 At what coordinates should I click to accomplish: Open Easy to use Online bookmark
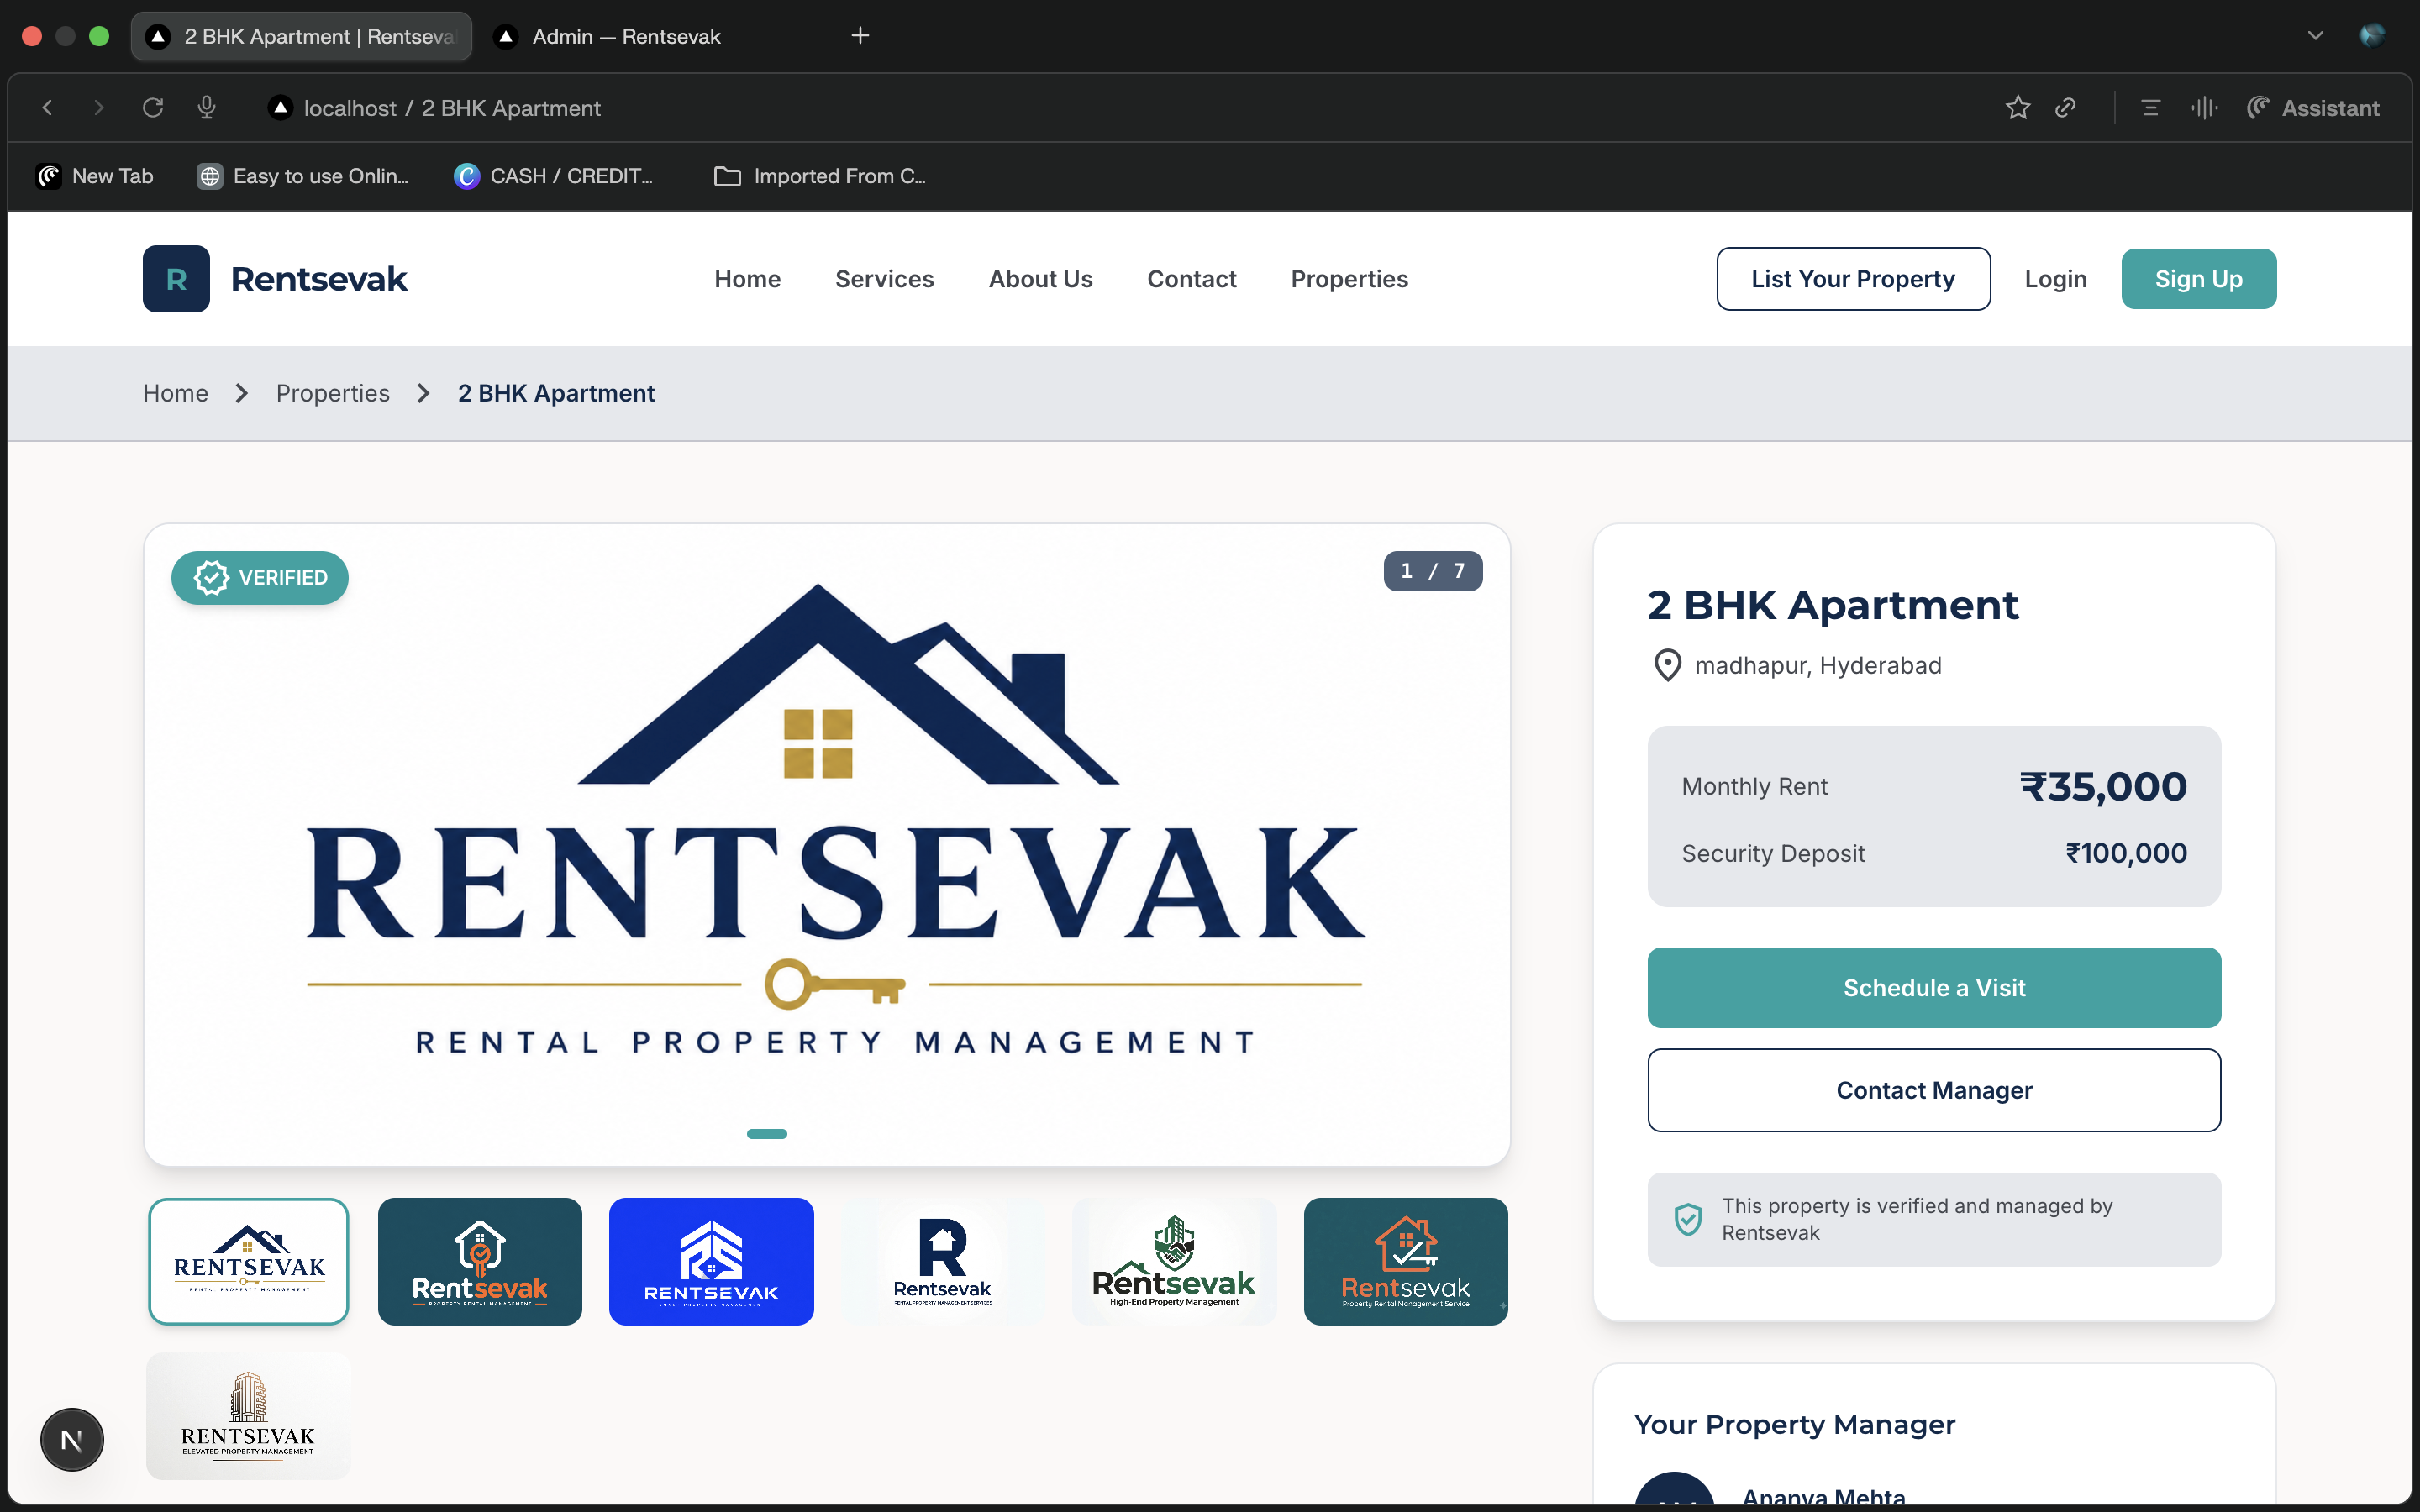pos(303,176)
